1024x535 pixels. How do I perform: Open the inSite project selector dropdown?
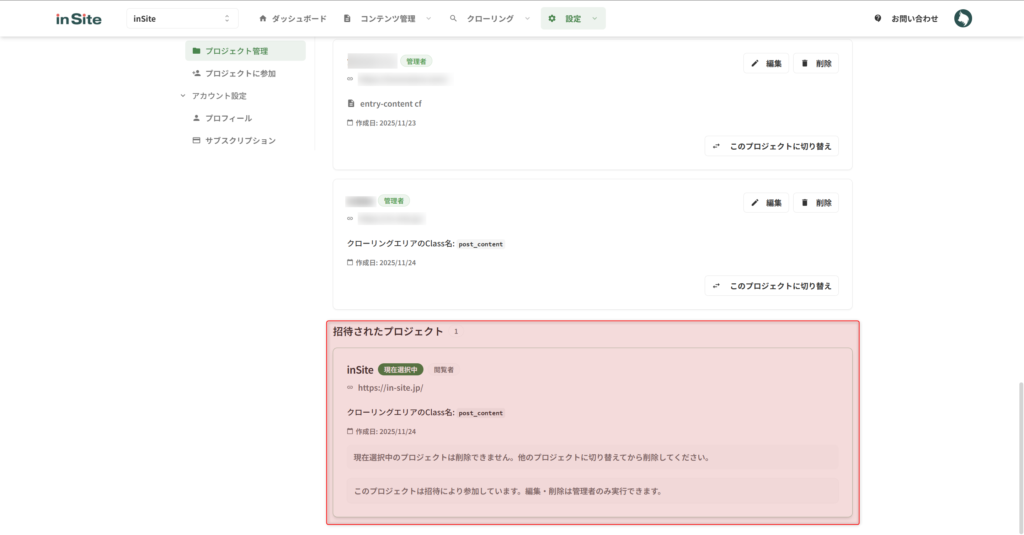tap(182, 18)
